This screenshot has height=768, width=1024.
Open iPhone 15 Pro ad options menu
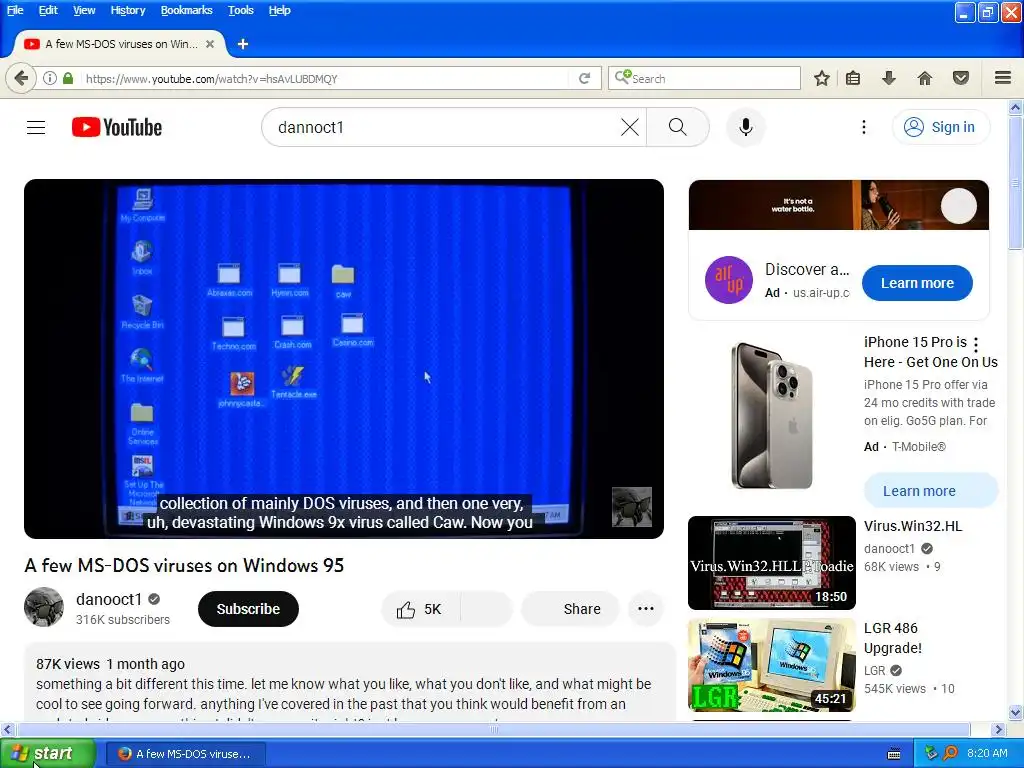pos(976,344)
